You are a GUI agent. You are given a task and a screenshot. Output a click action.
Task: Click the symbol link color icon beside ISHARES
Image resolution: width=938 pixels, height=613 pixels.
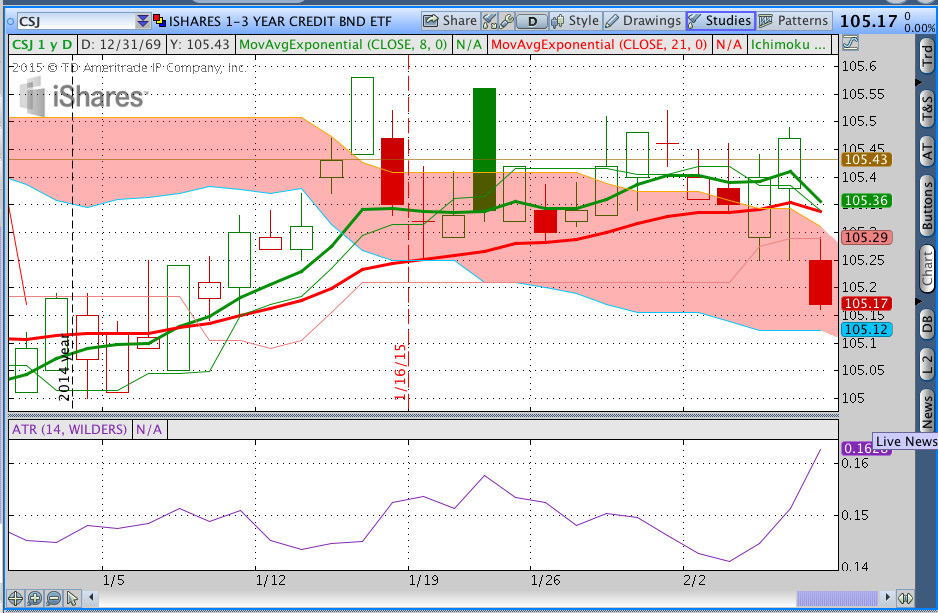point(160,21)
